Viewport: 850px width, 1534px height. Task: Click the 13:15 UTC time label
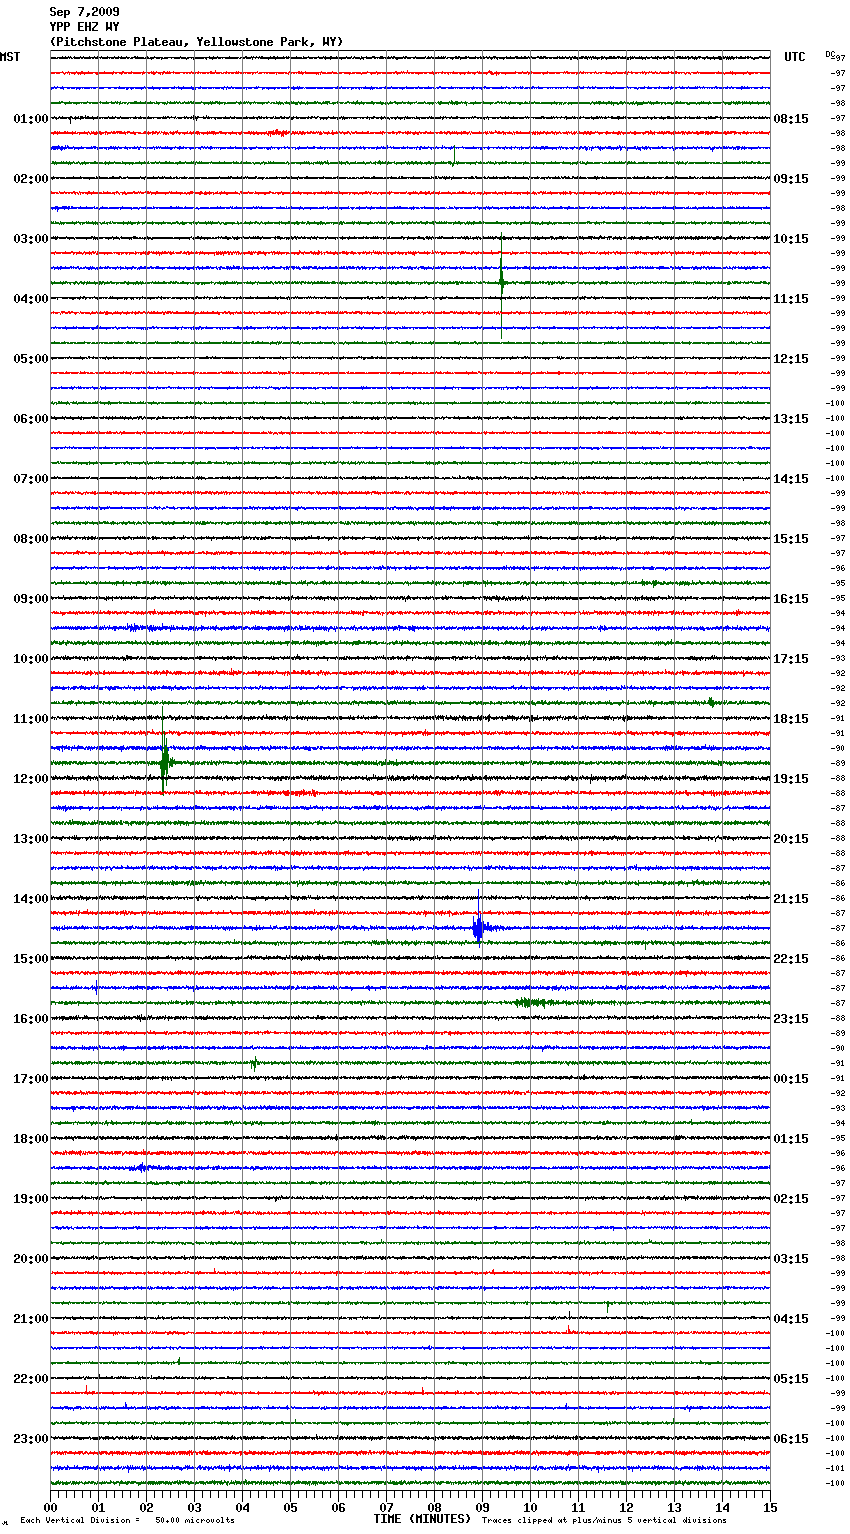click(791, 419)
